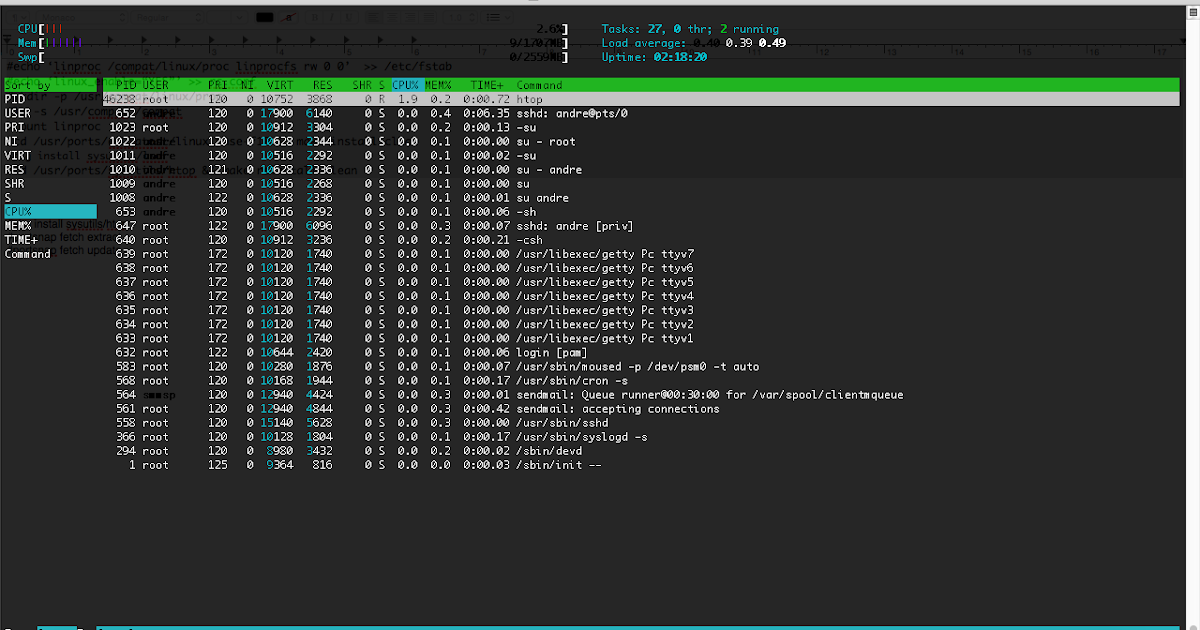Select the getty ttyv7 process row

pos(640,254)
